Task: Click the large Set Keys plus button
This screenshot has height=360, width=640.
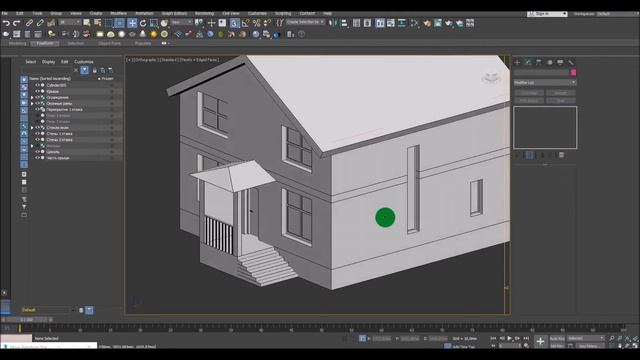Action: 540,342
